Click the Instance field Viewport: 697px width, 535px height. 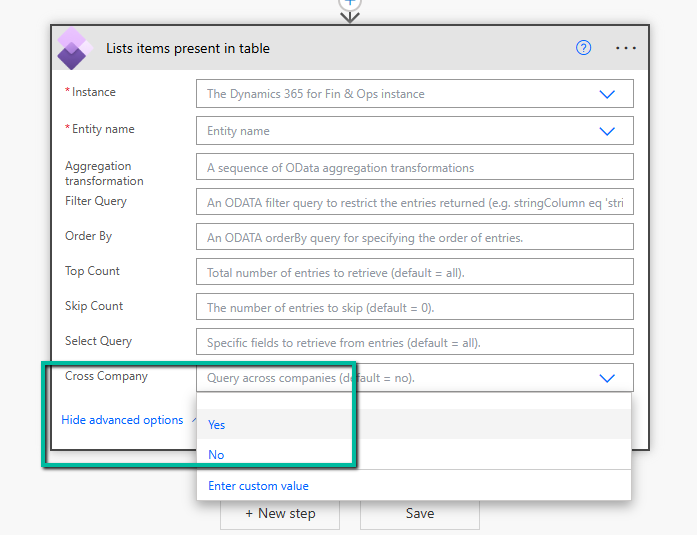pyautogui.click(x=415, y=94)
